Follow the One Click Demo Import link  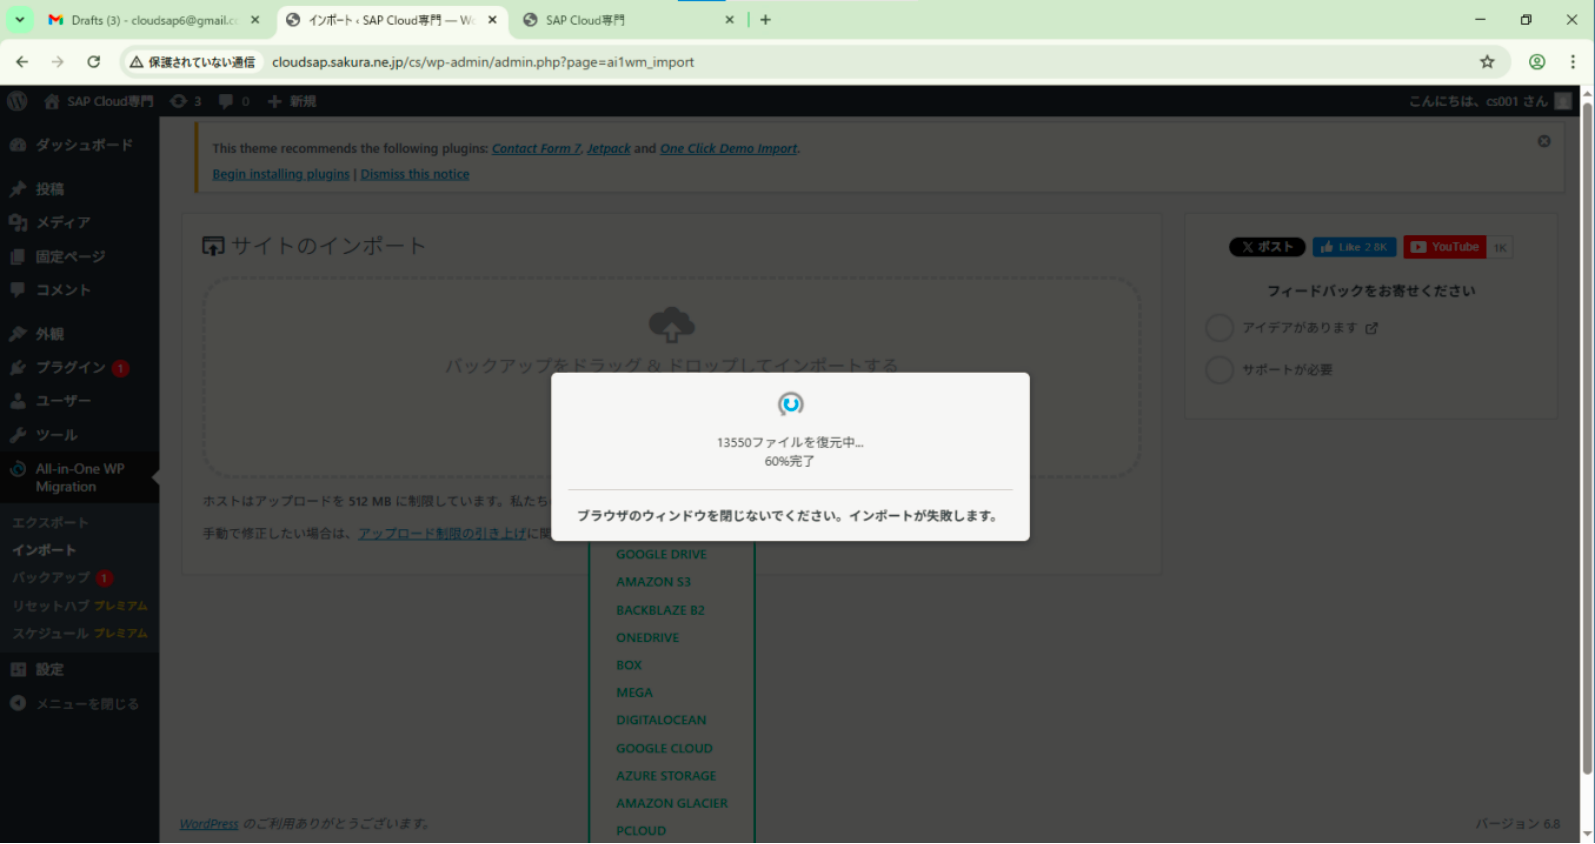point(728,148)
